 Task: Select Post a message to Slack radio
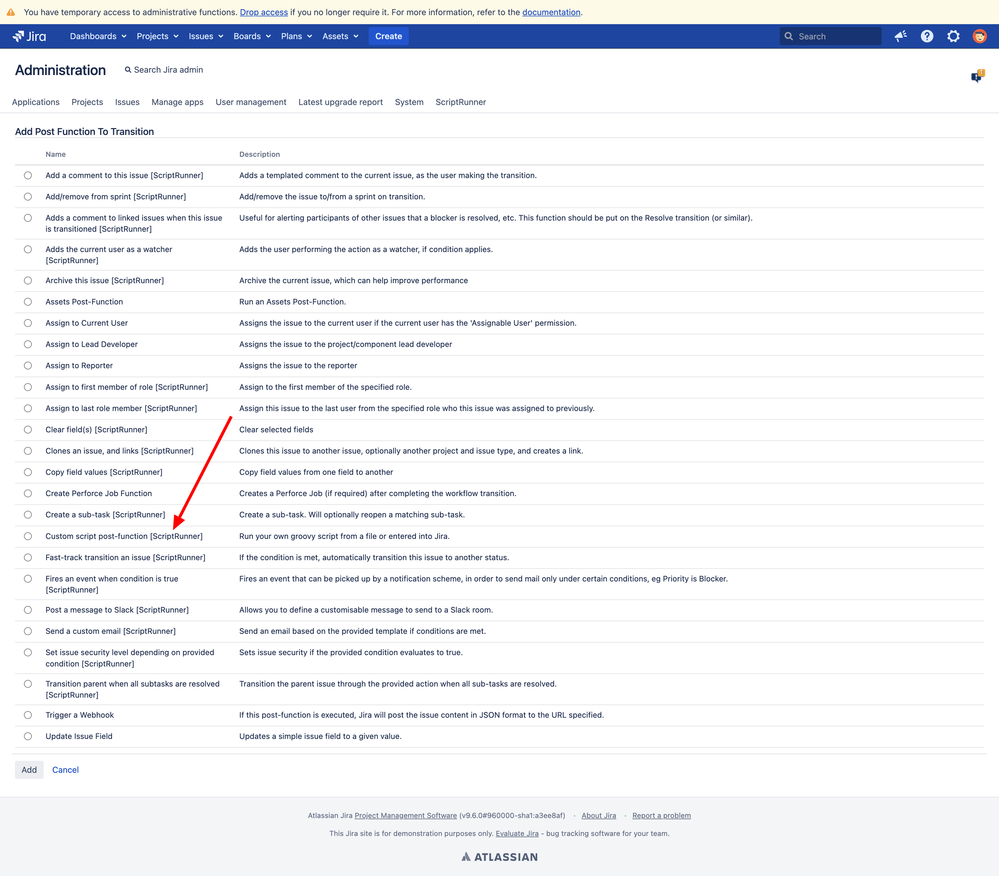coord(28,610)
